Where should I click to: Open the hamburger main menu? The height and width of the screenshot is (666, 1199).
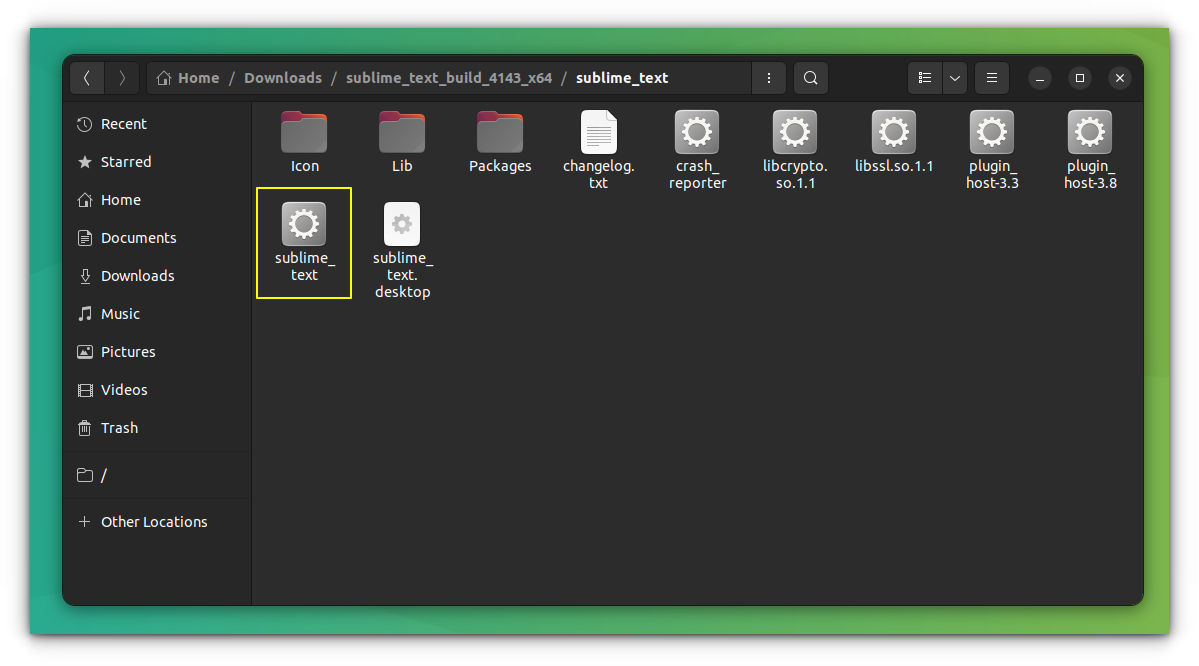(992, 78)
